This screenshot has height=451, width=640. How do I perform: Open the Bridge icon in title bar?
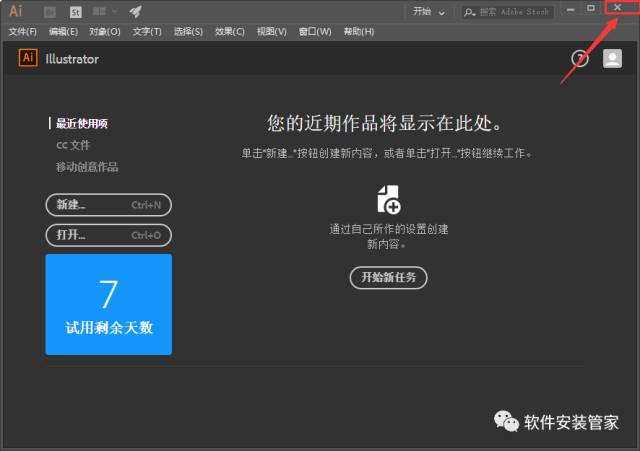50,12
